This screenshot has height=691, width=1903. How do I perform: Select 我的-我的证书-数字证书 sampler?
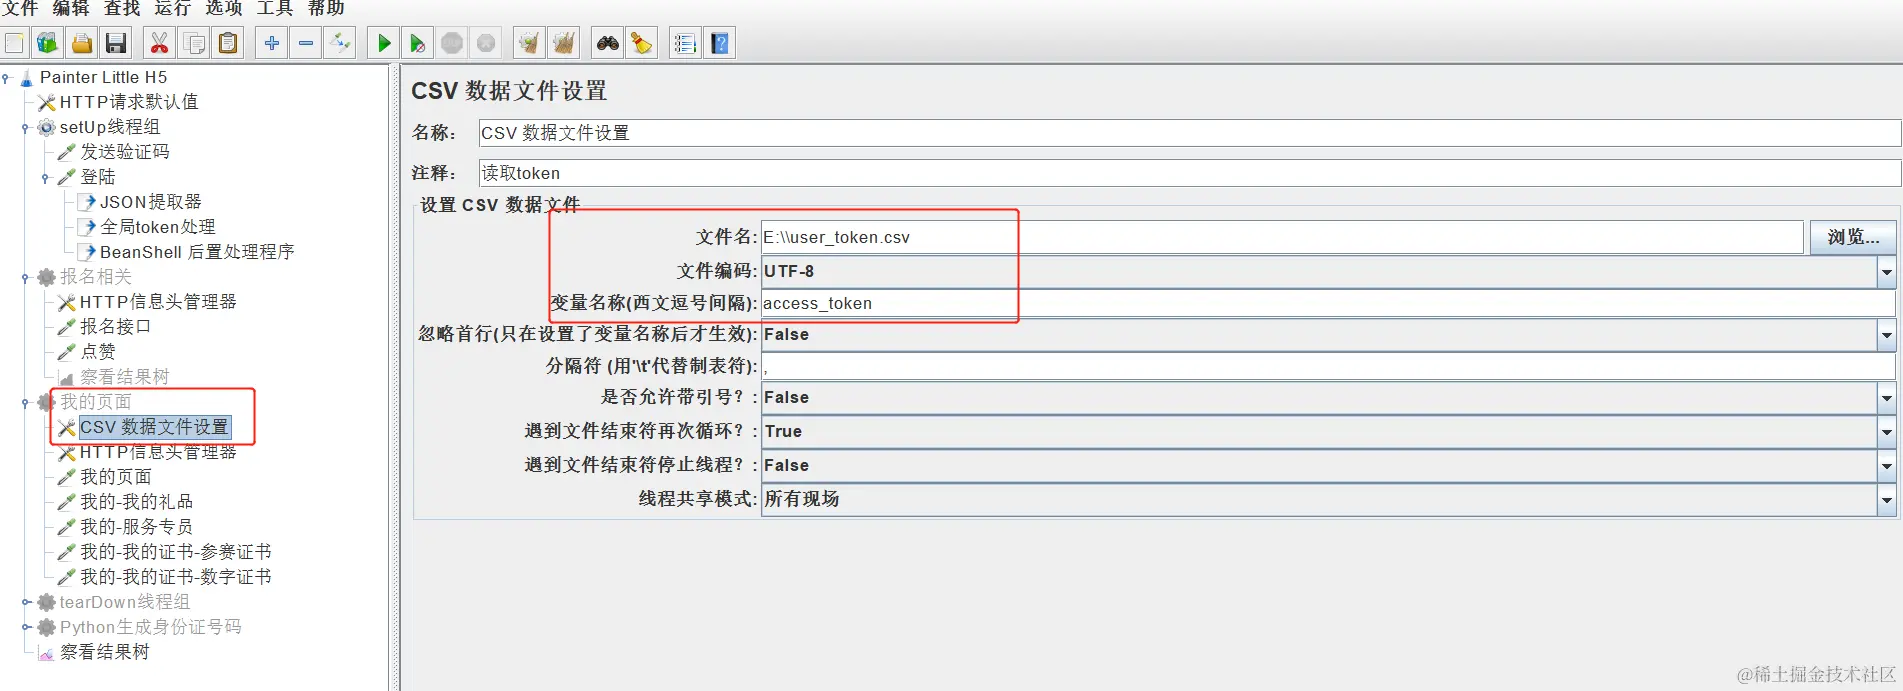tap(175, 577)
